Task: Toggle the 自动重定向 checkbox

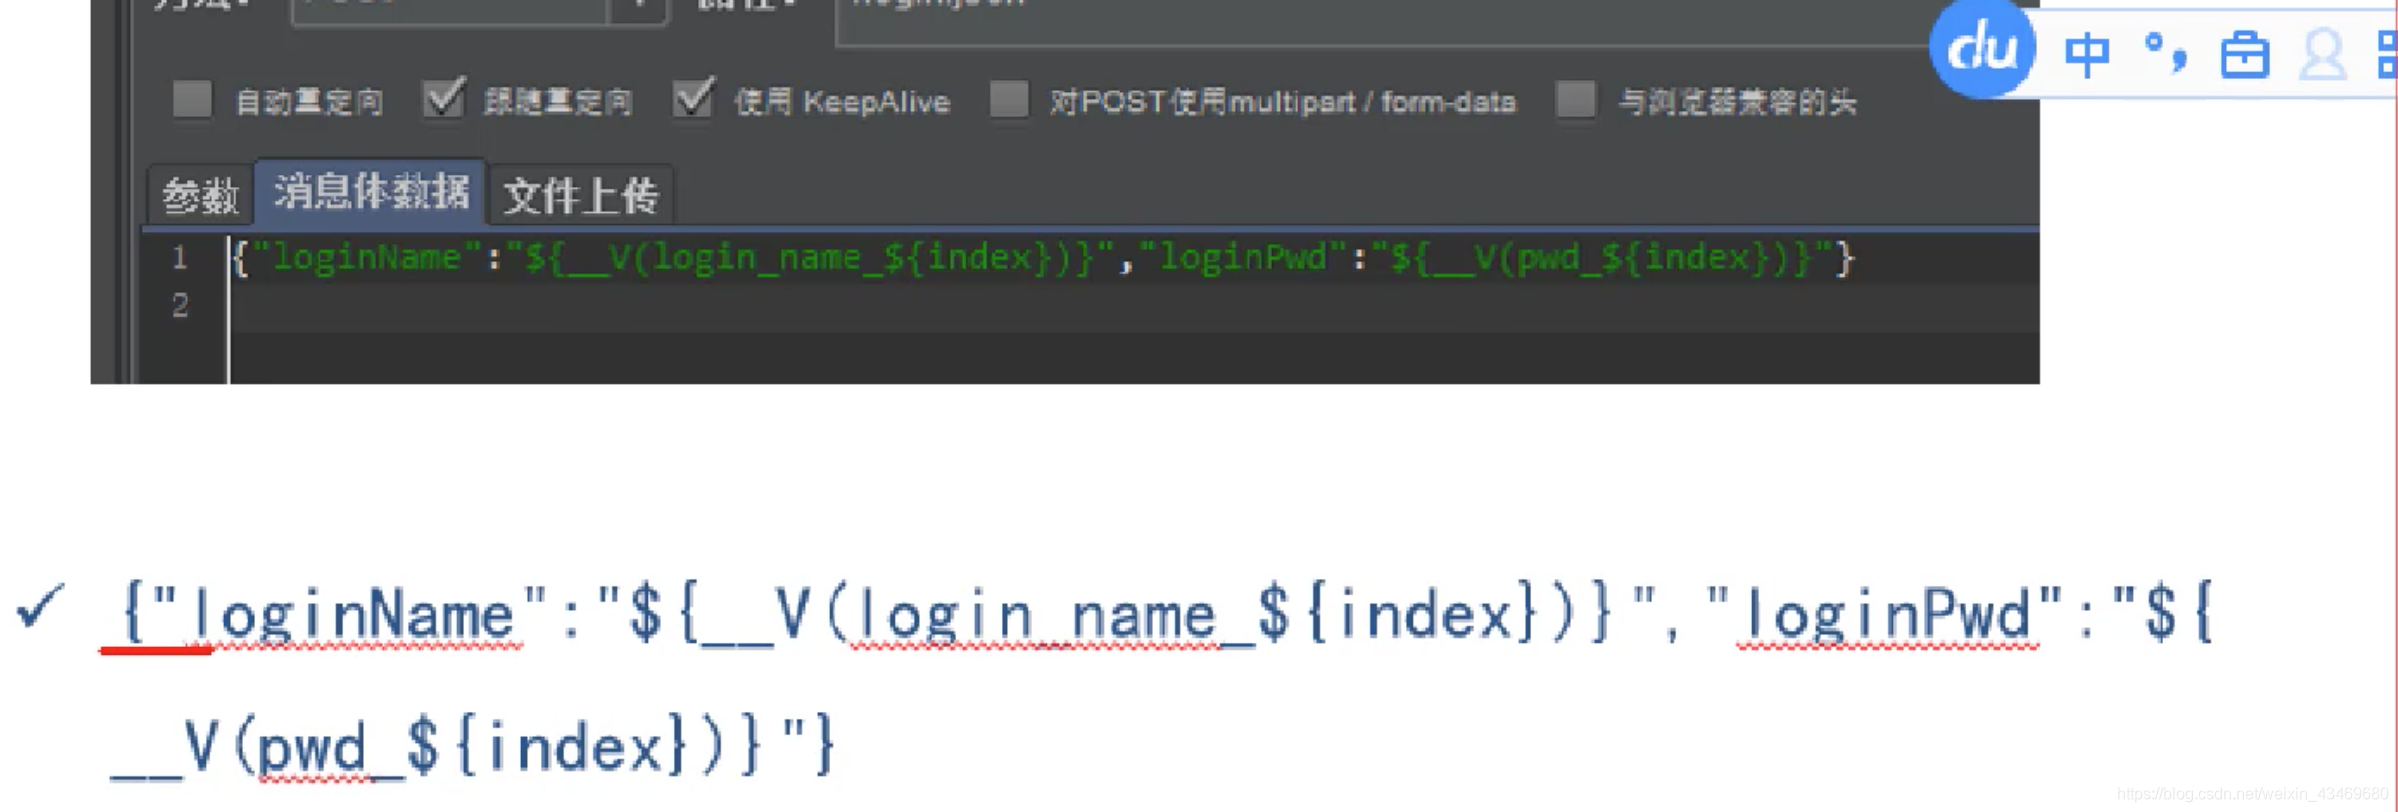Action: pyautogui.click(x=192, y=100)
